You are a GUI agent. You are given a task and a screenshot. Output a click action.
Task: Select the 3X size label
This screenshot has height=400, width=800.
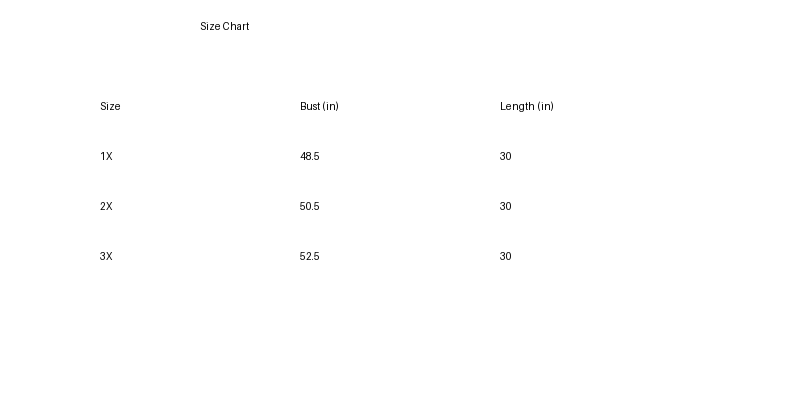point(106,257)
